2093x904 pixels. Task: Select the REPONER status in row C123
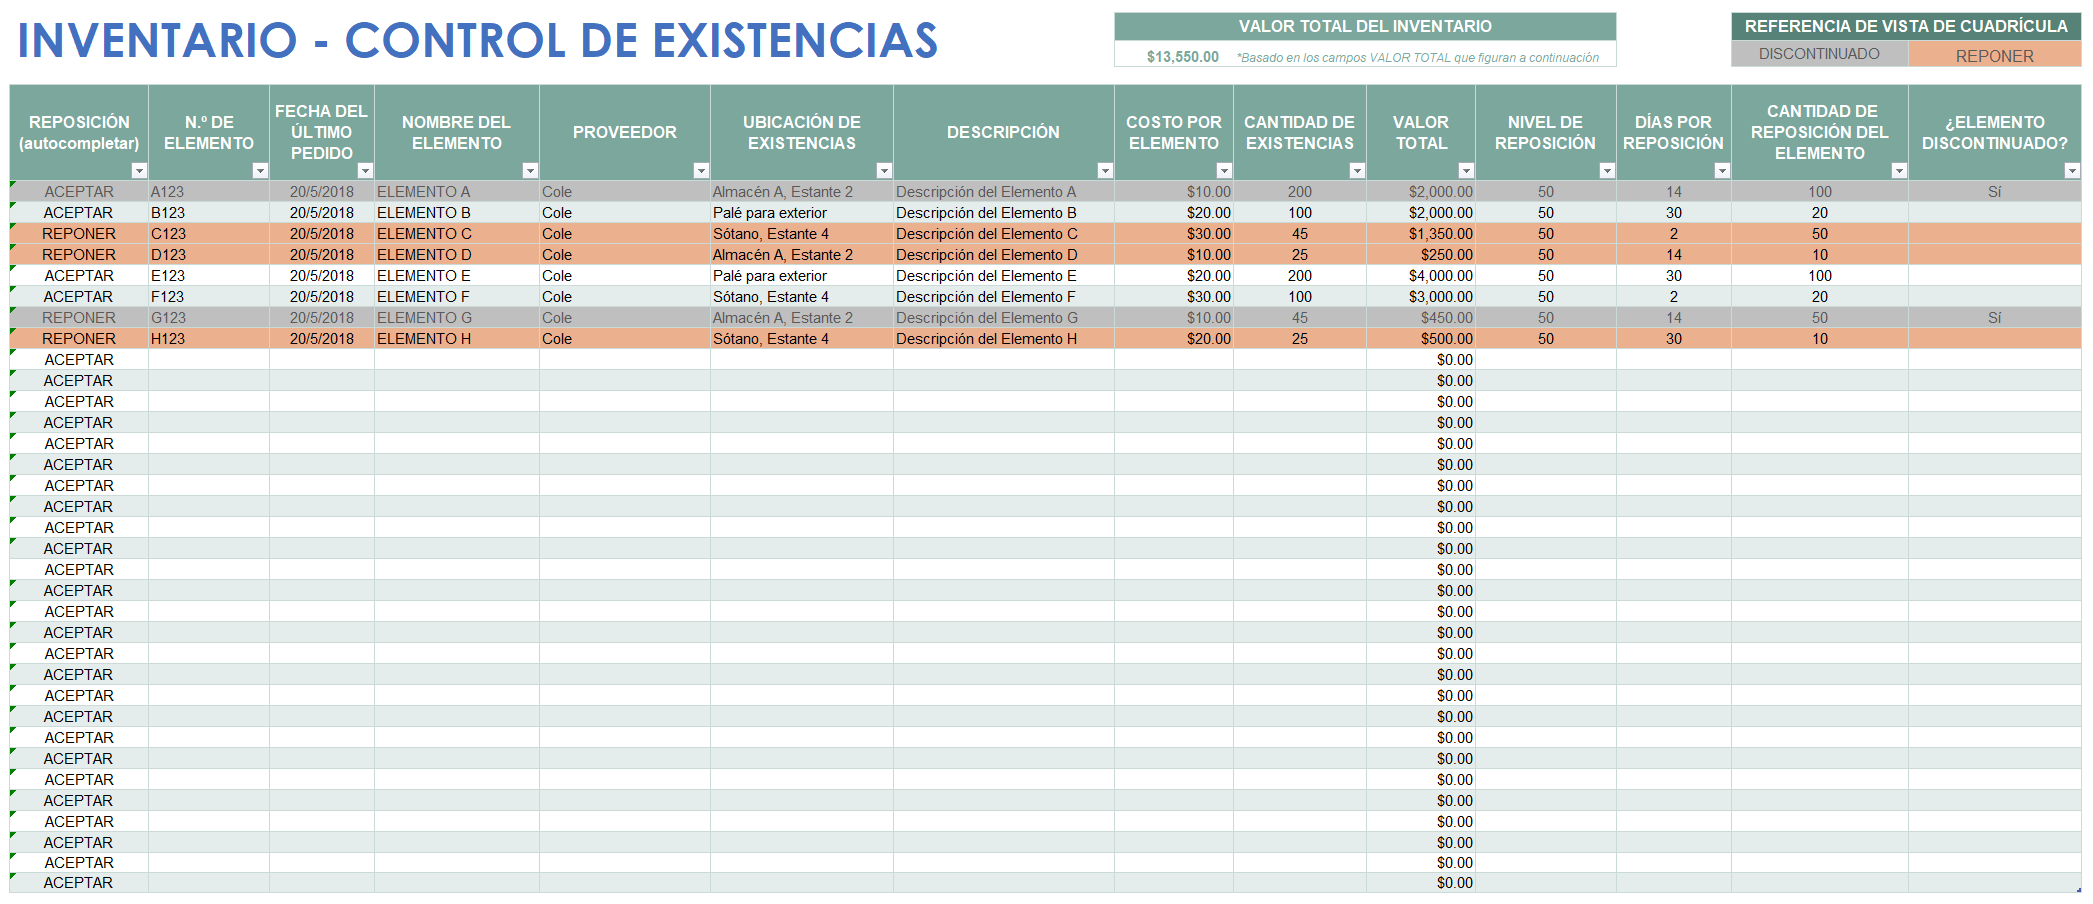[x=79, y=234]
